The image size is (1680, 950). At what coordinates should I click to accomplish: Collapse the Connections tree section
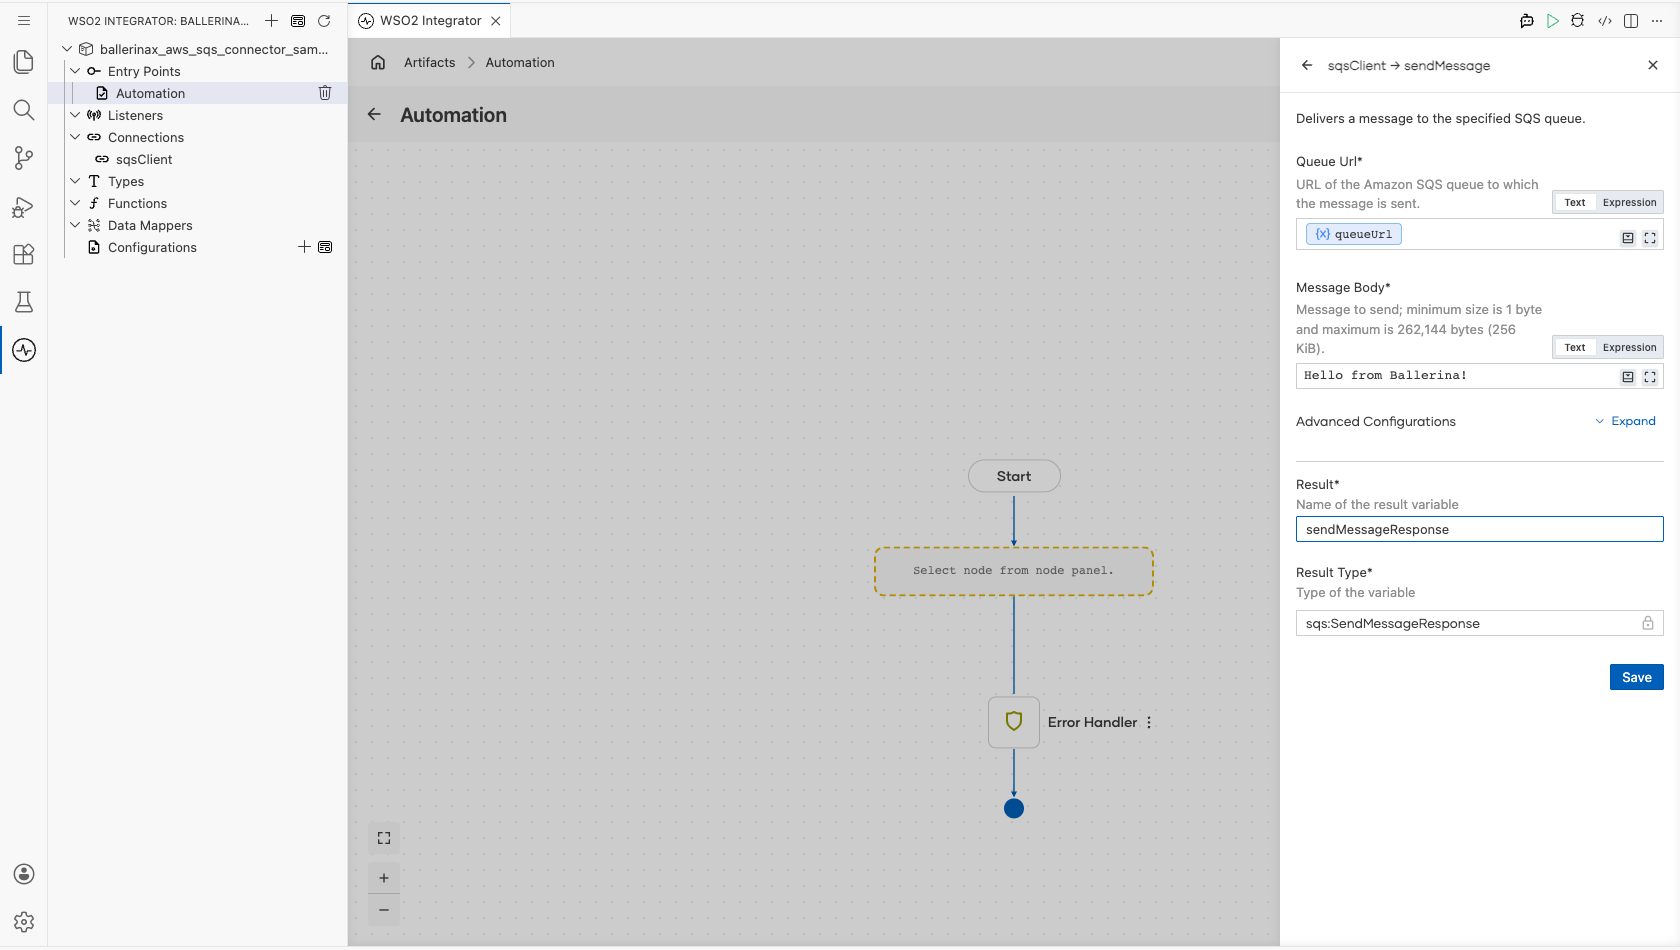pyautogui.click(x=75, y=137)
